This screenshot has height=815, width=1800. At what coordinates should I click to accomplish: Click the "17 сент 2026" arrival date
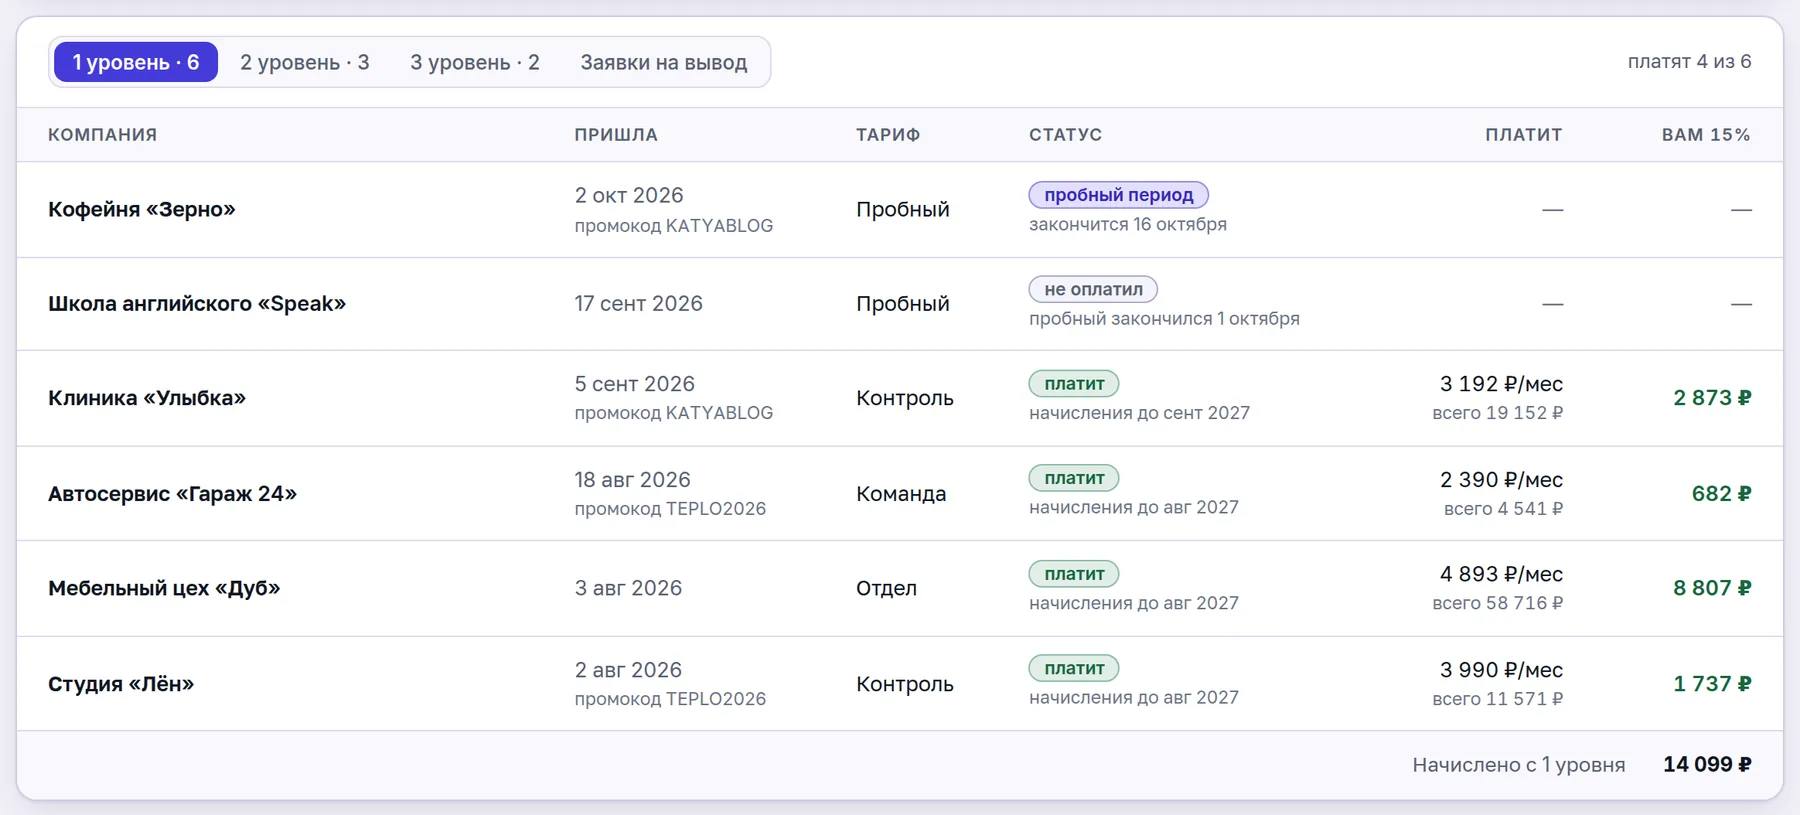pos(638,303)
